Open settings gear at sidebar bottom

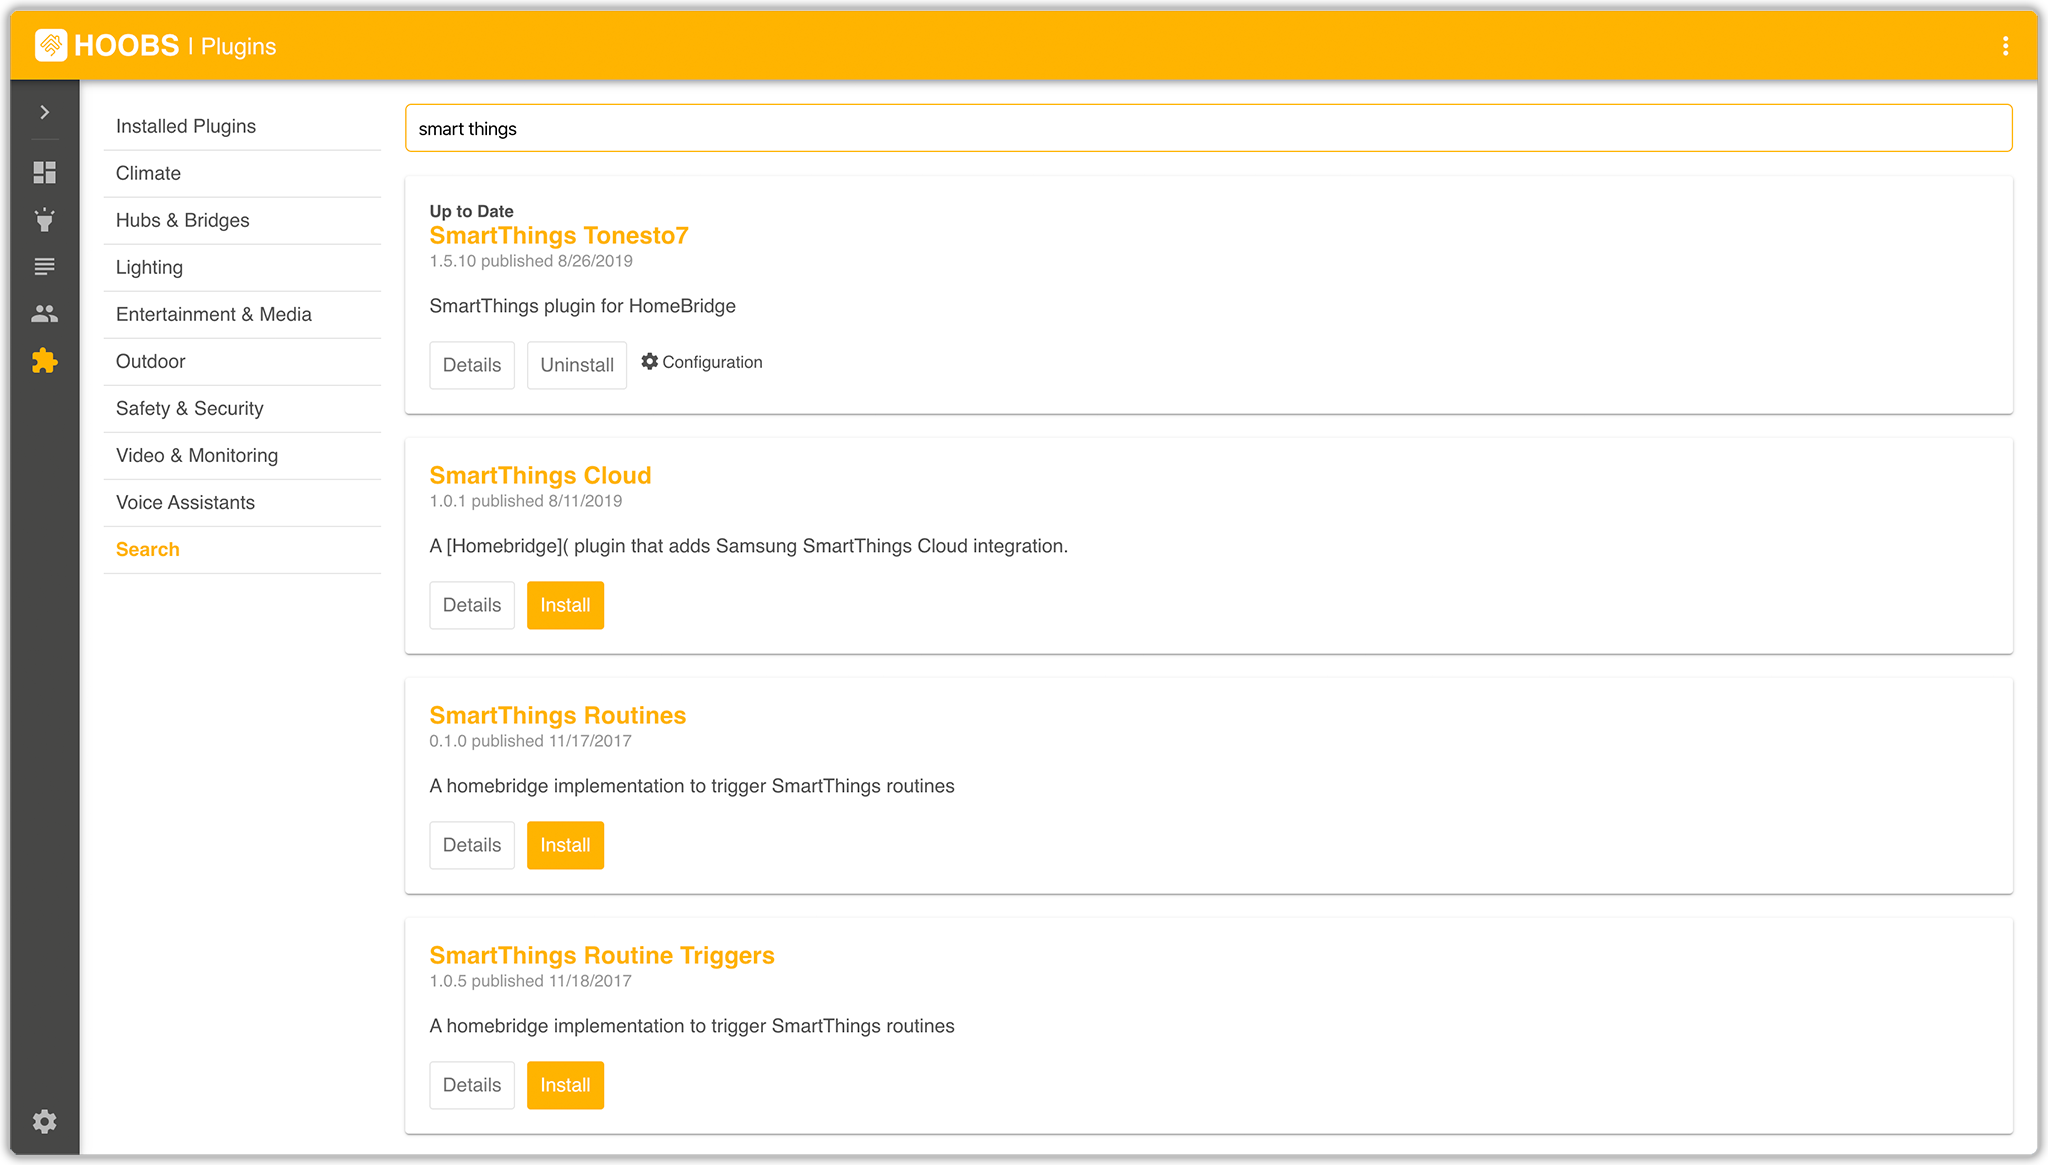44,1121
